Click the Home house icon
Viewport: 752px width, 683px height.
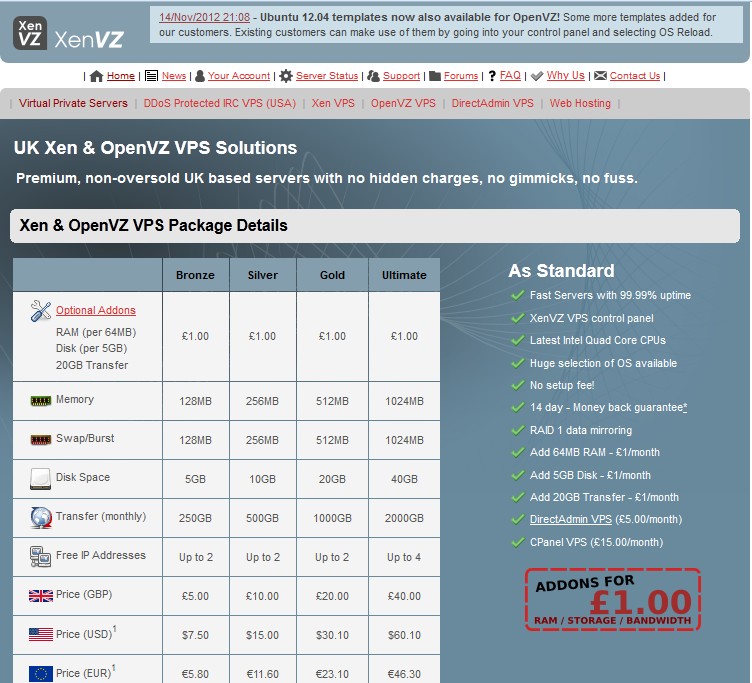(x=97, y=76)
